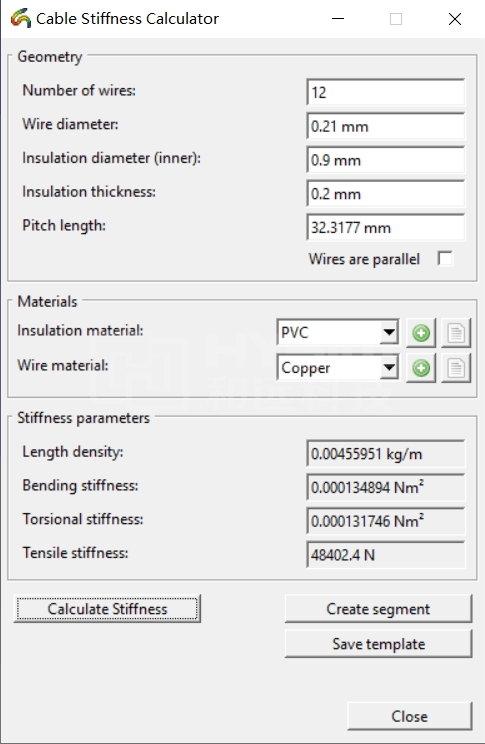
Task: Select the Bending stiffness result field
Action: tap(386, 487)
